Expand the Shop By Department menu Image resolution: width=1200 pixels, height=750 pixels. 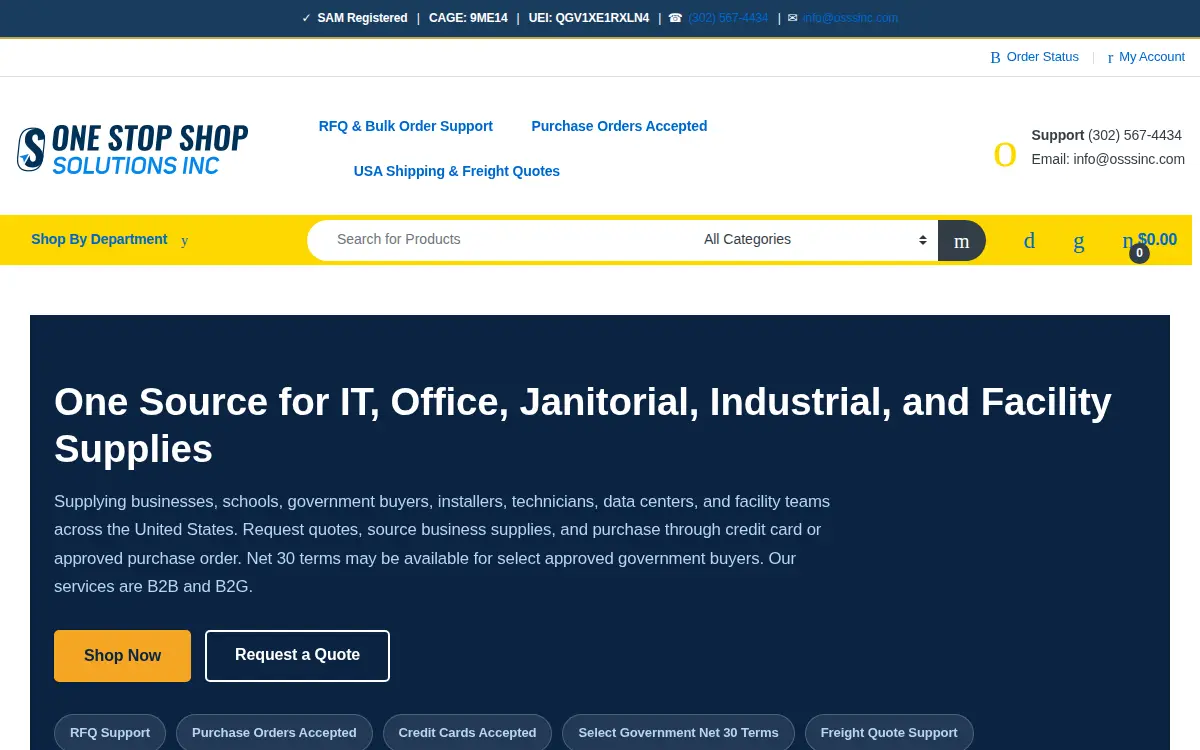point(99,239)
